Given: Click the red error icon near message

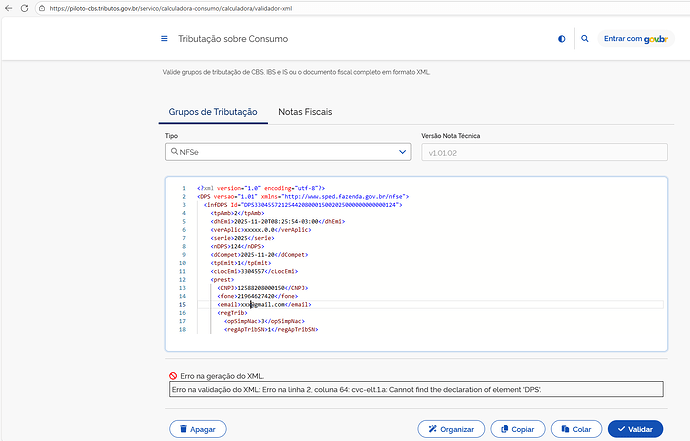Looking at the screenshot, I should 173,375.
